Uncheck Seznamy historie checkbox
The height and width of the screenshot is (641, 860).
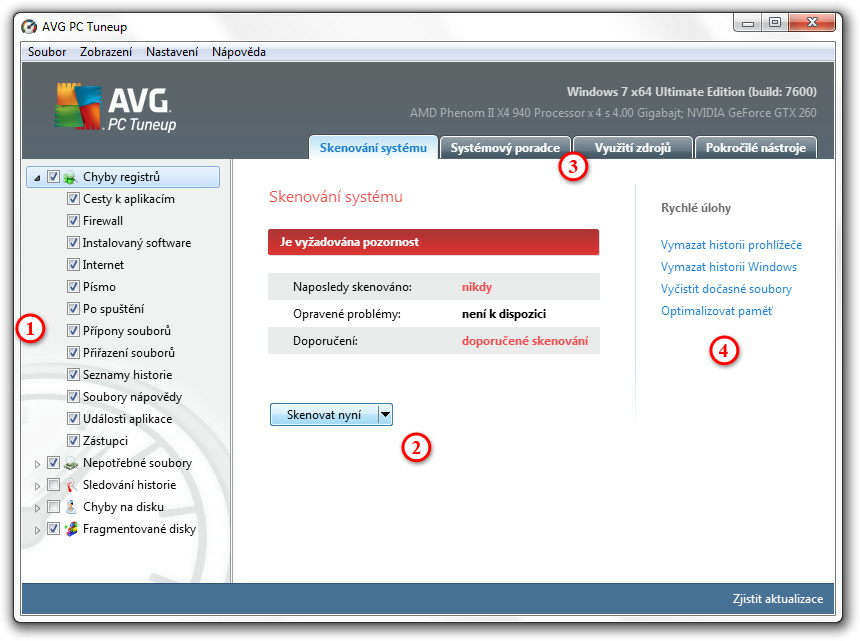pyautogui.click(x=73, y=375)
